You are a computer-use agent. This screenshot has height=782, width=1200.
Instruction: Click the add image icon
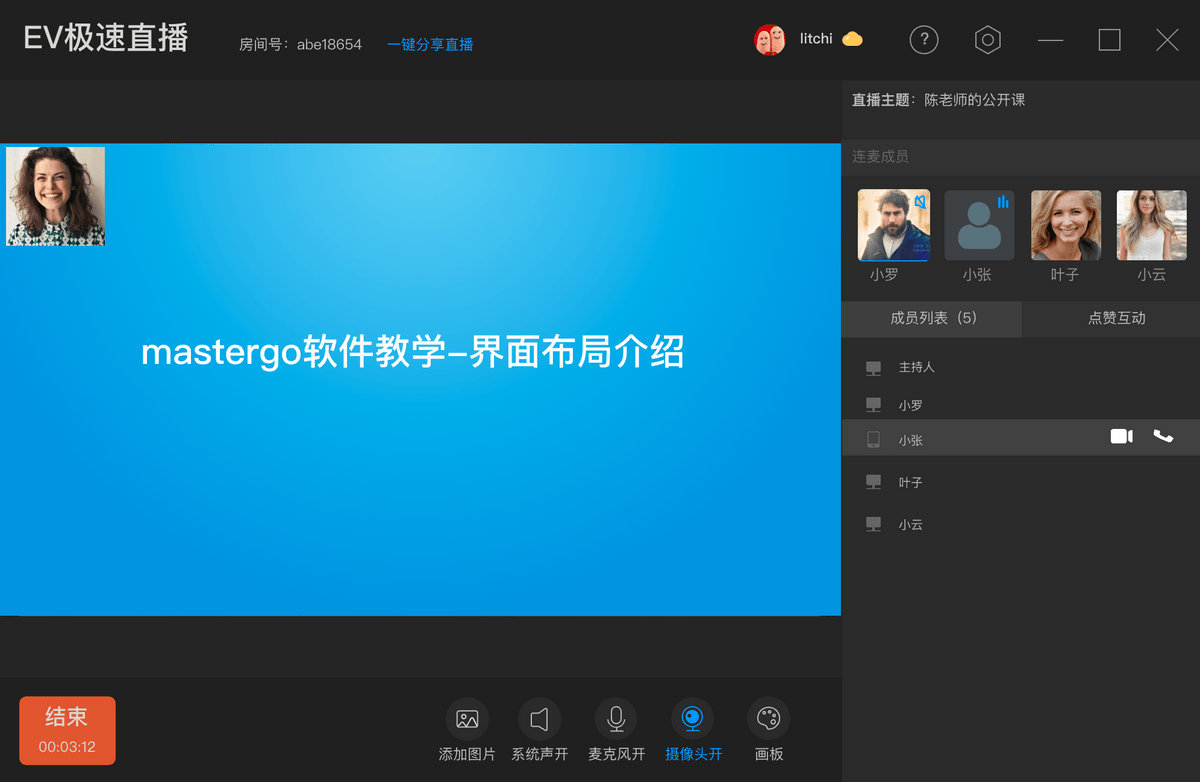coord(467,719)
